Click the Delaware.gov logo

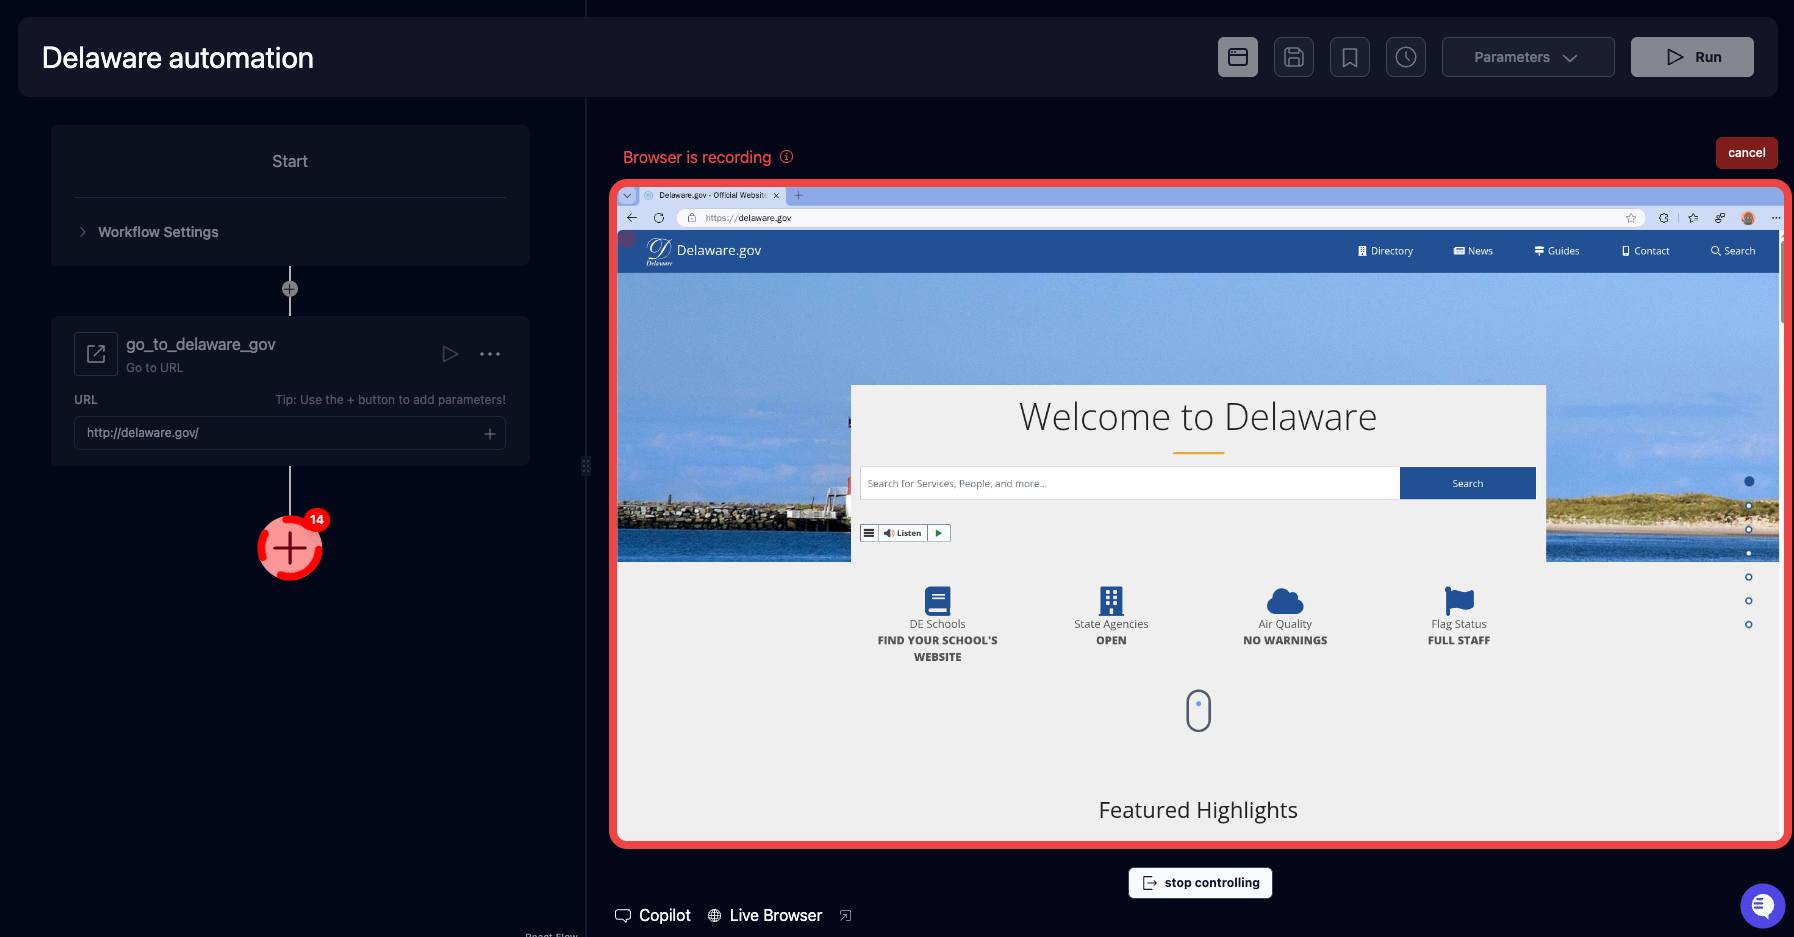[x=704, y=251]
